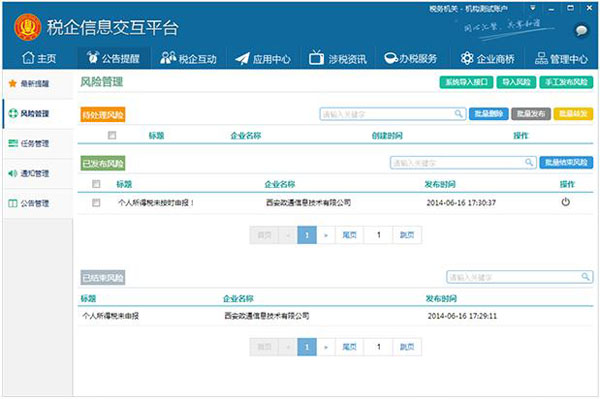Click the 税企信息交互平台 emblem logo

tap(27, 27)
